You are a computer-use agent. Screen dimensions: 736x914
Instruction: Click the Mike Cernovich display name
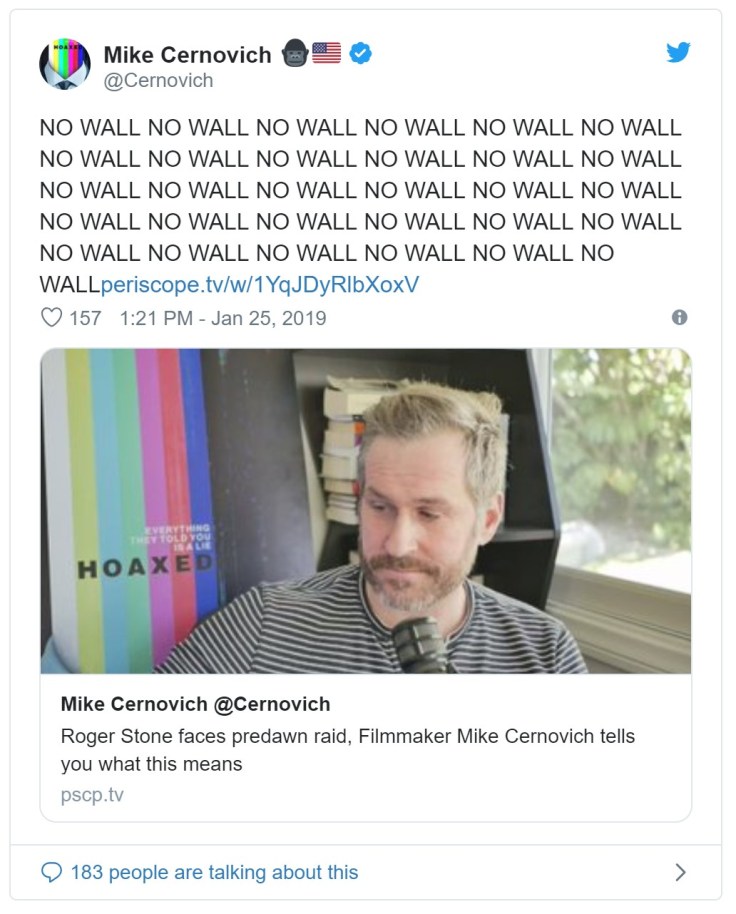point(188,55)
